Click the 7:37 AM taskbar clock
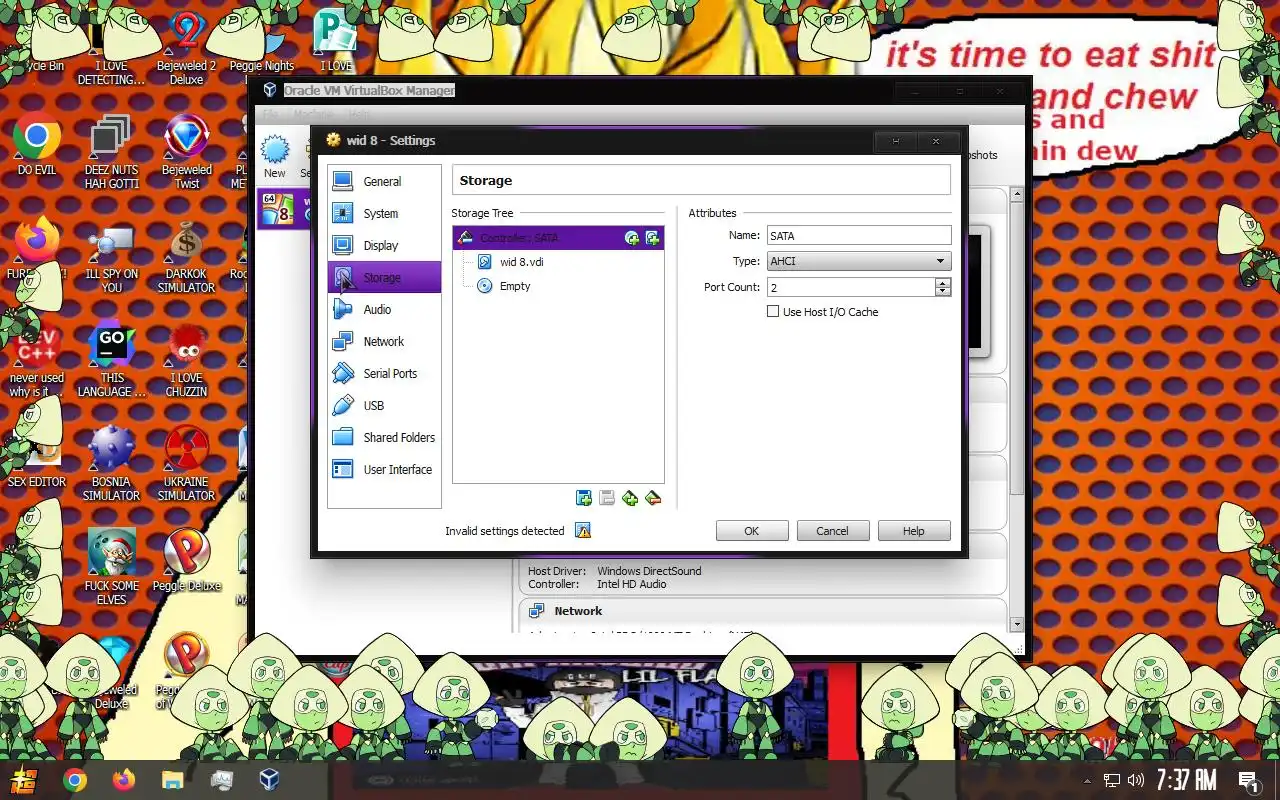 1186,779
